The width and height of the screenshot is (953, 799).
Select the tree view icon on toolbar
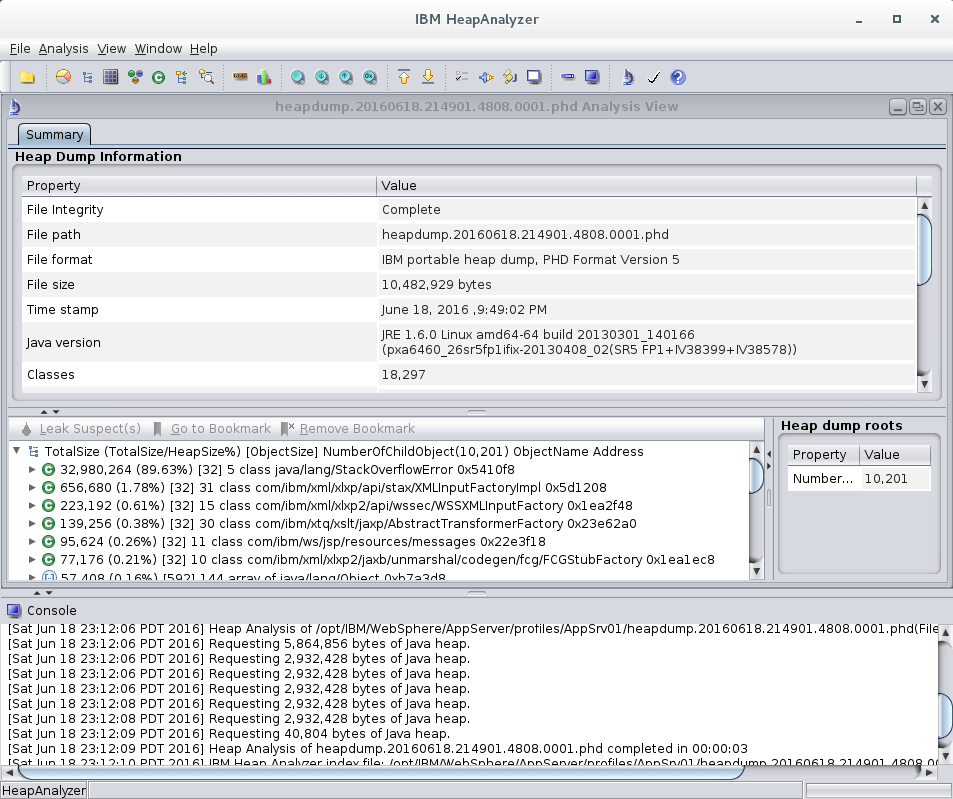point(86,77)
